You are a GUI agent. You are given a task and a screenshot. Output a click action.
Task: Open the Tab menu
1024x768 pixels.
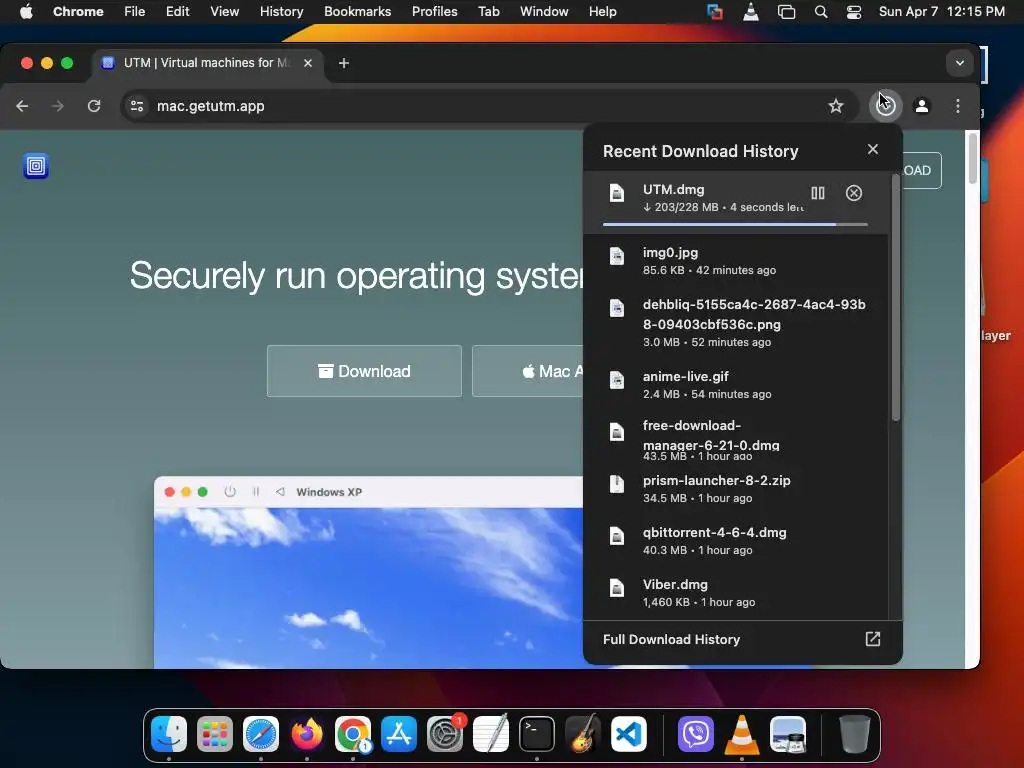tap(488, 11)
